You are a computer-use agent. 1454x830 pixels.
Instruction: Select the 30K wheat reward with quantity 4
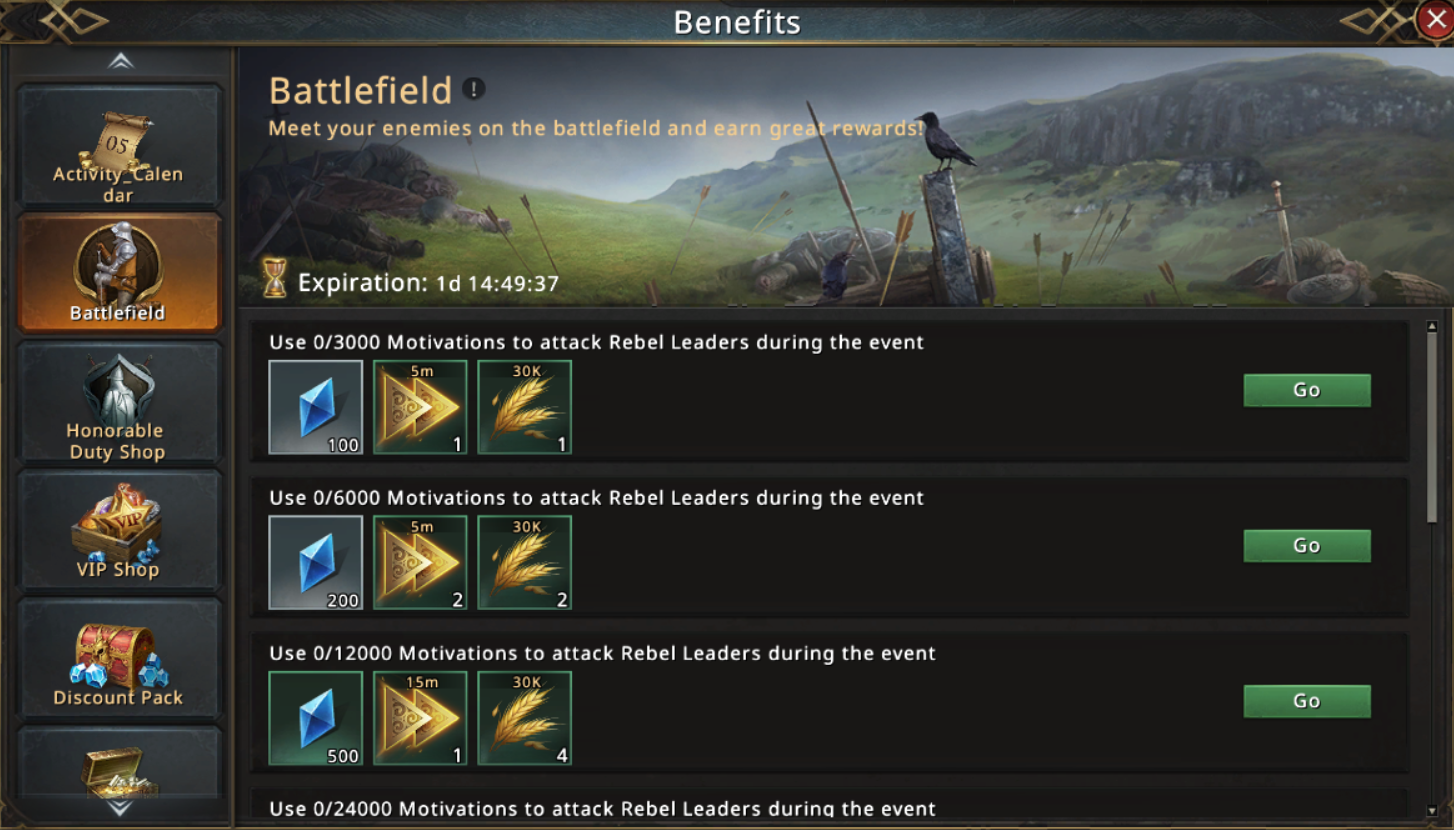tap(524, 718)
